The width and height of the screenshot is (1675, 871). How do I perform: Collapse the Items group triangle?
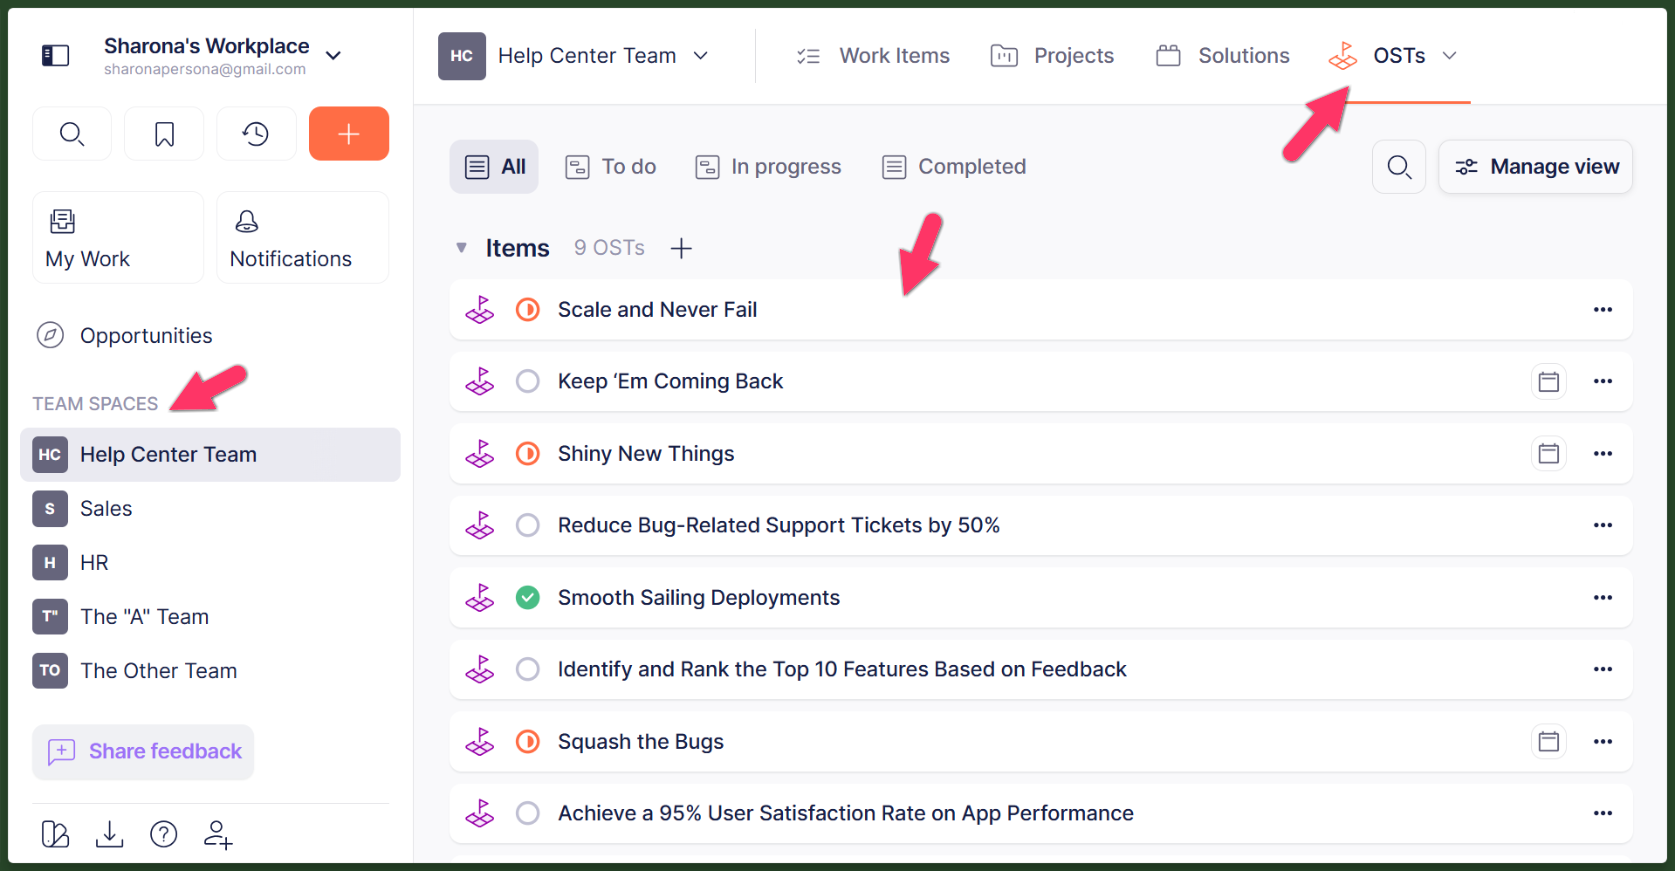click(x=461, y=248)
